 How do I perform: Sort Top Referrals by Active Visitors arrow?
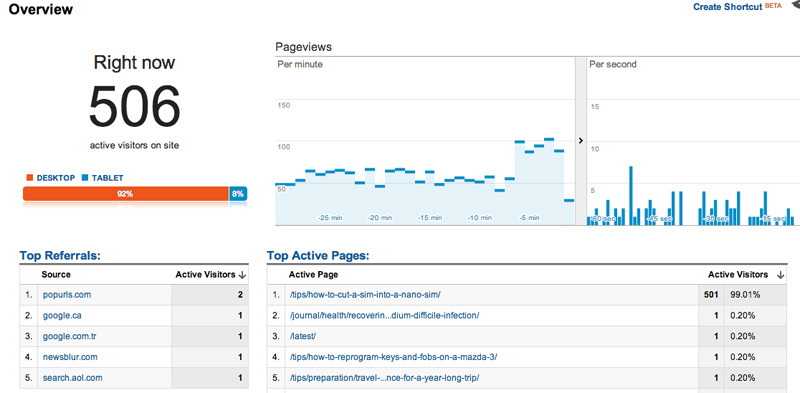242,275
